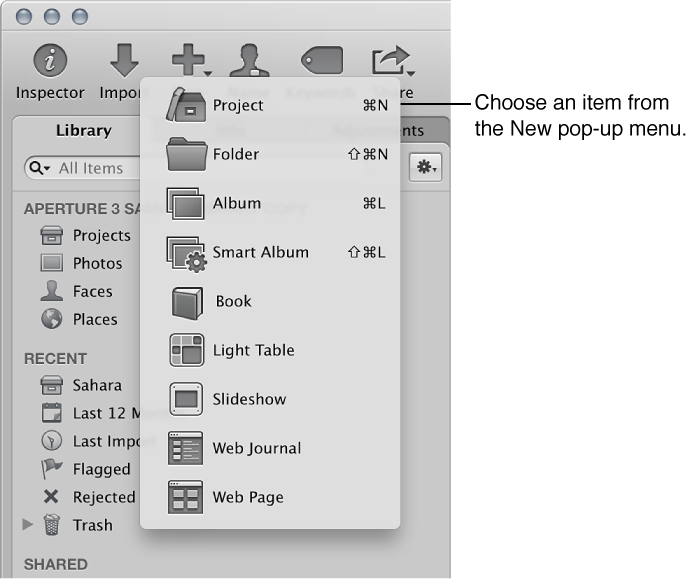Click the Light Table grid icon

tap(187, 351)
